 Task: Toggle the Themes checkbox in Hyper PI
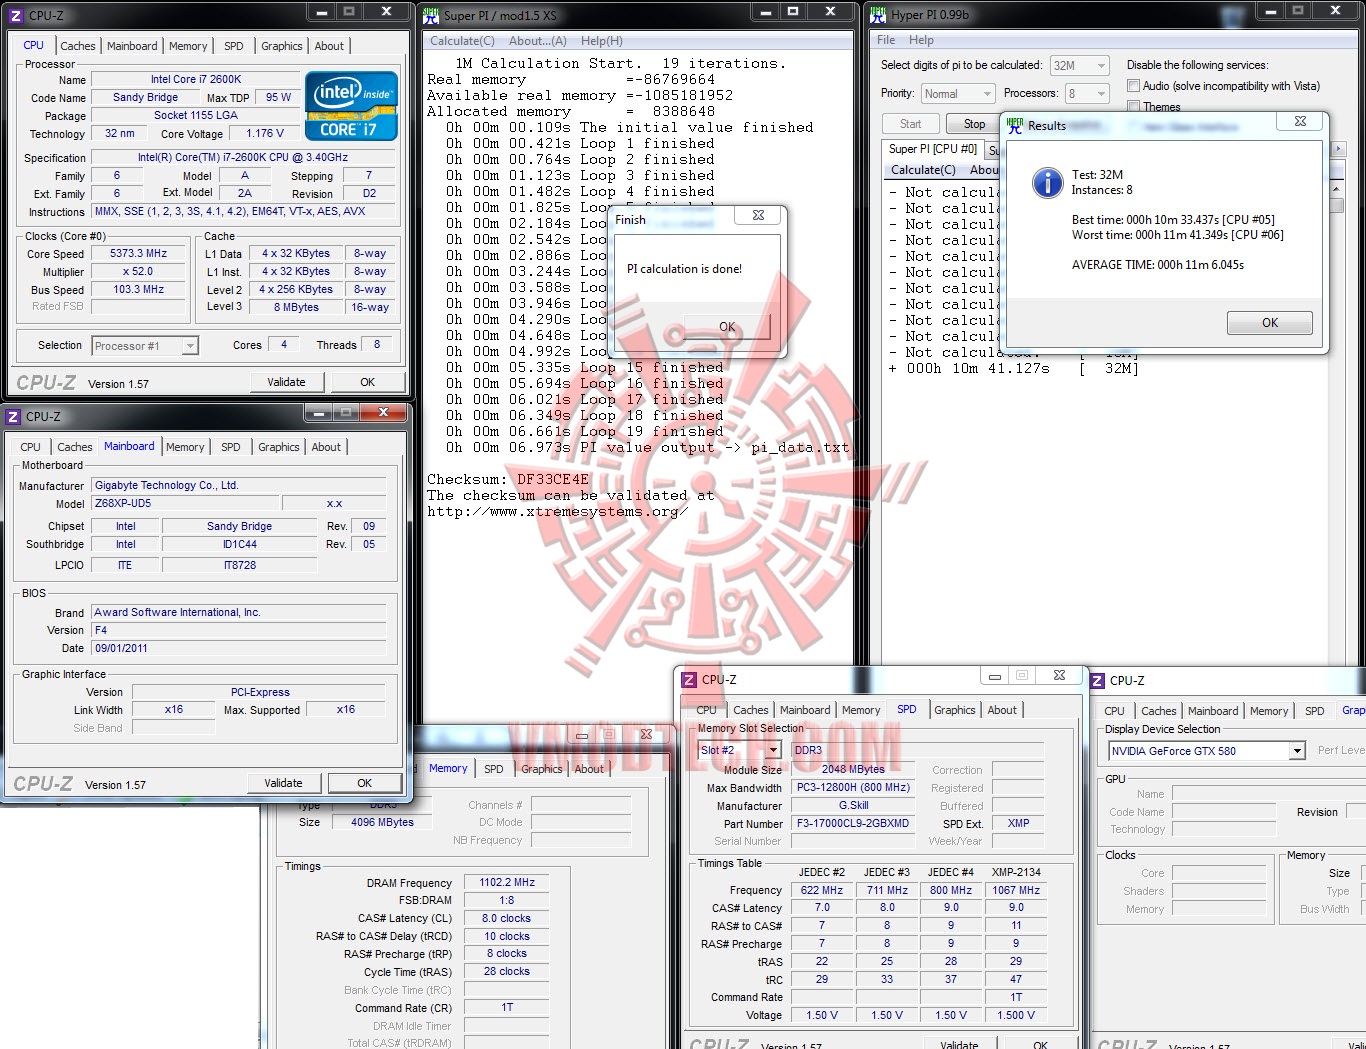click(x=1133, y=106)
